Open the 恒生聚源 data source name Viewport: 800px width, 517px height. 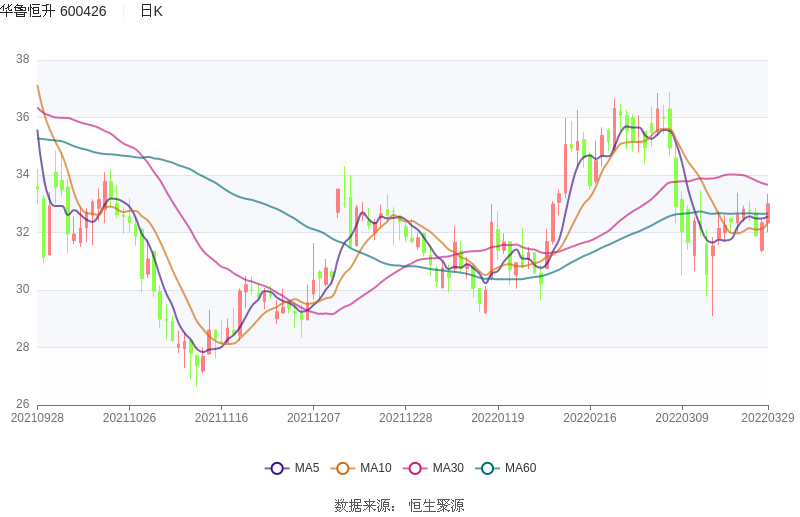point(436,506)
